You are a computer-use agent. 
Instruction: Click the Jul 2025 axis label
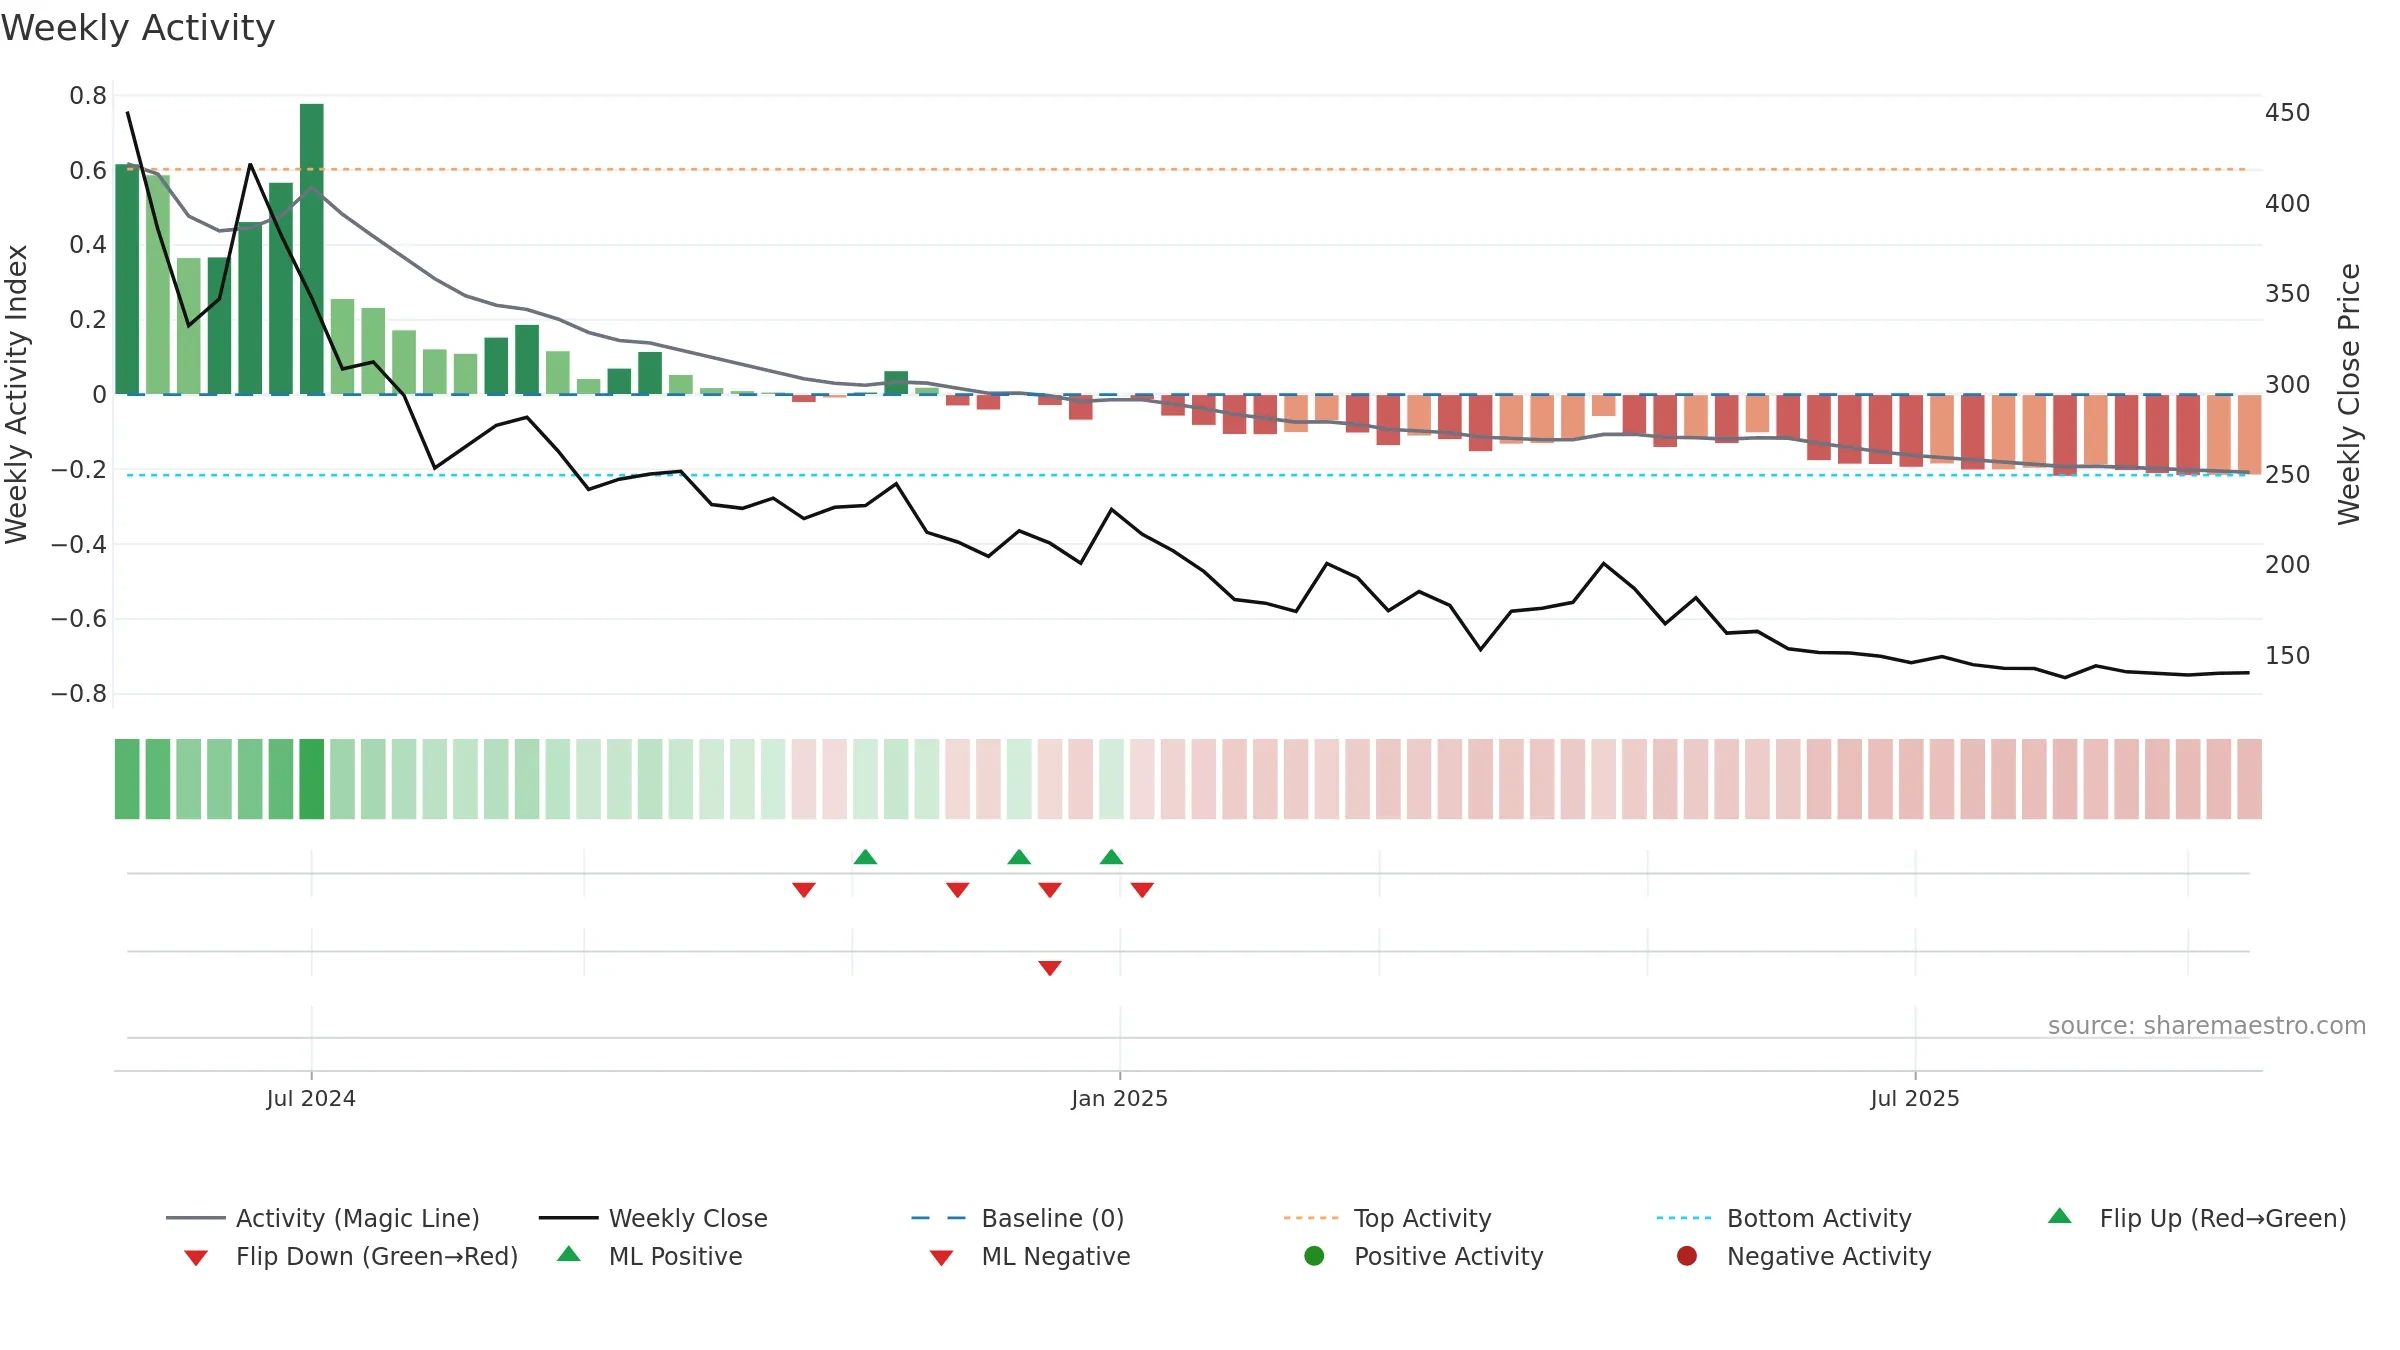[x=1915, y=1098]
